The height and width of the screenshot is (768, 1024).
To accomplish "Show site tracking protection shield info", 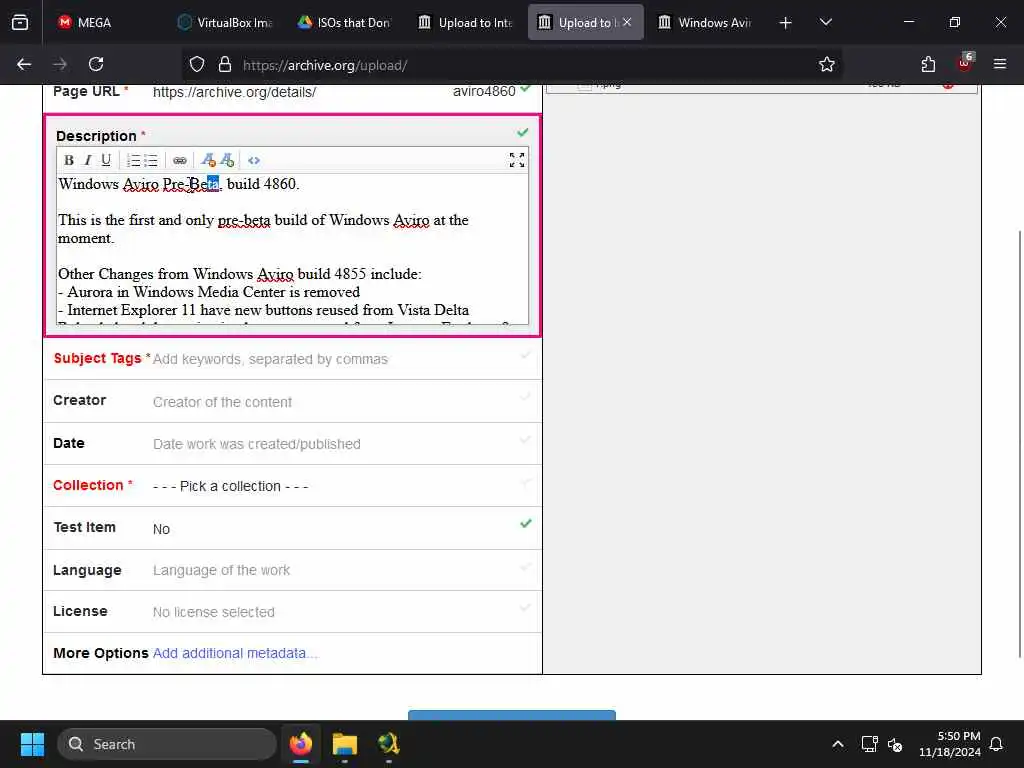I will pos(197,64).
